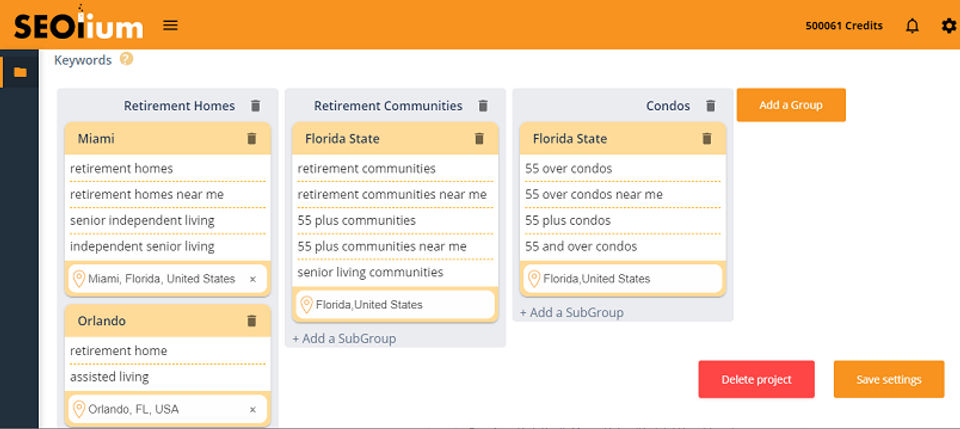Click the Add a Group button
This screenshot has height=429, width=960.
click(791, 105)
